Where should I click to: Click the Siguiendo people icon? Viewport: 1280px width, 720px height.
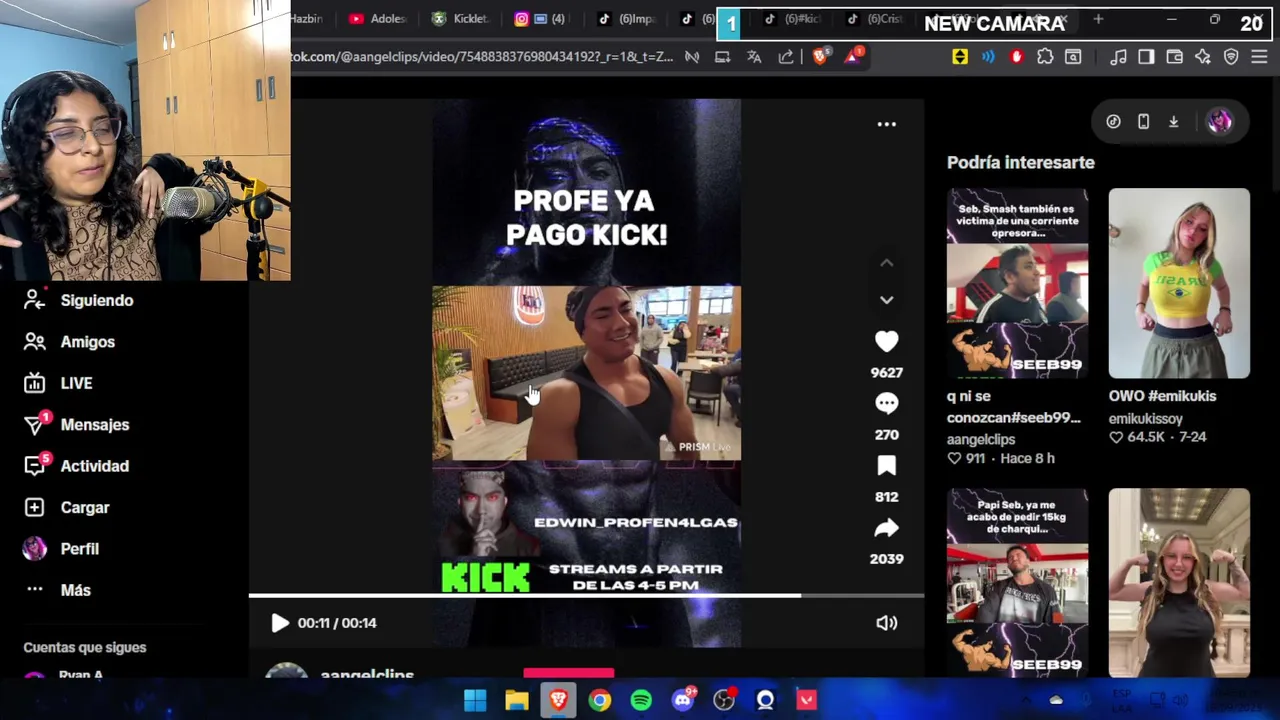(35, 300)
